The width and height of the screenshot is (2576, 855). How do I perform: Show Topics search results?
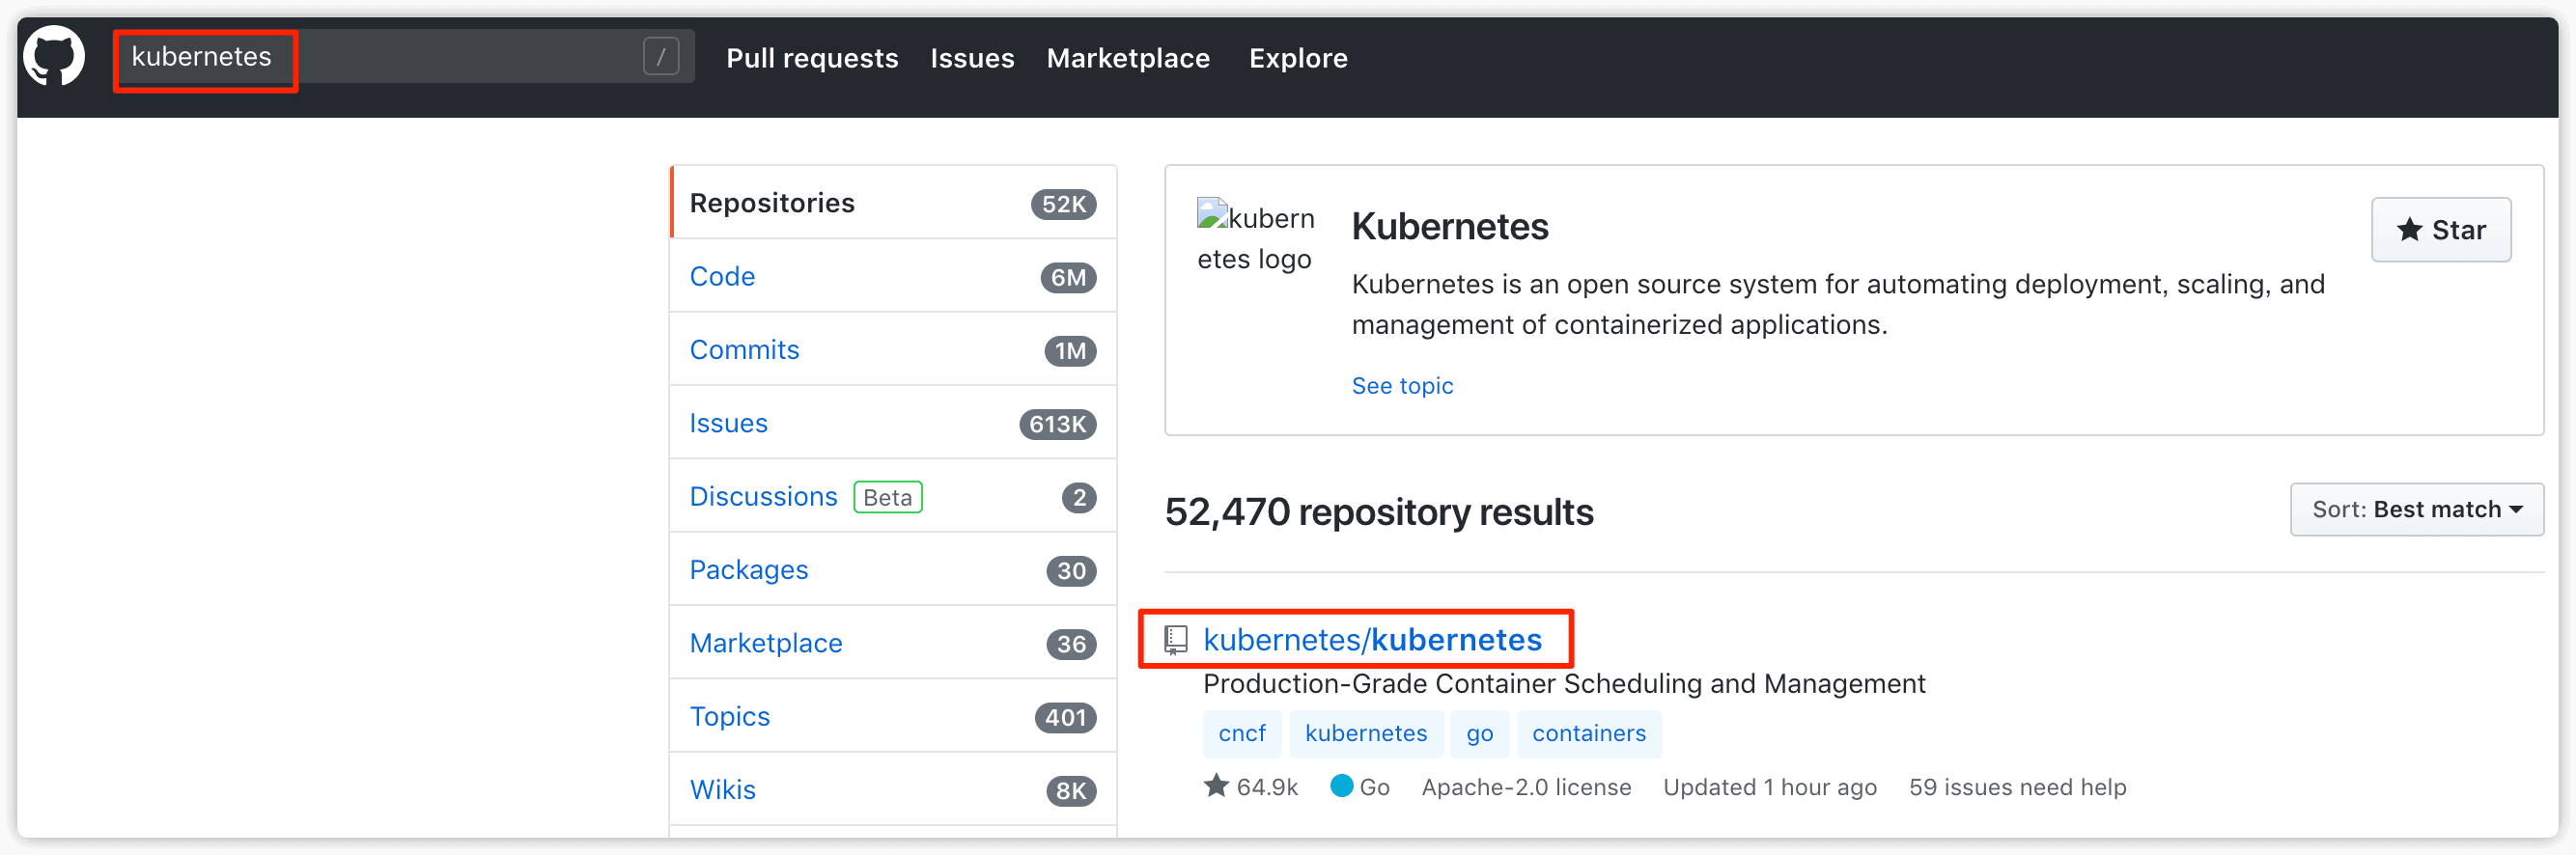click(893, 716)
